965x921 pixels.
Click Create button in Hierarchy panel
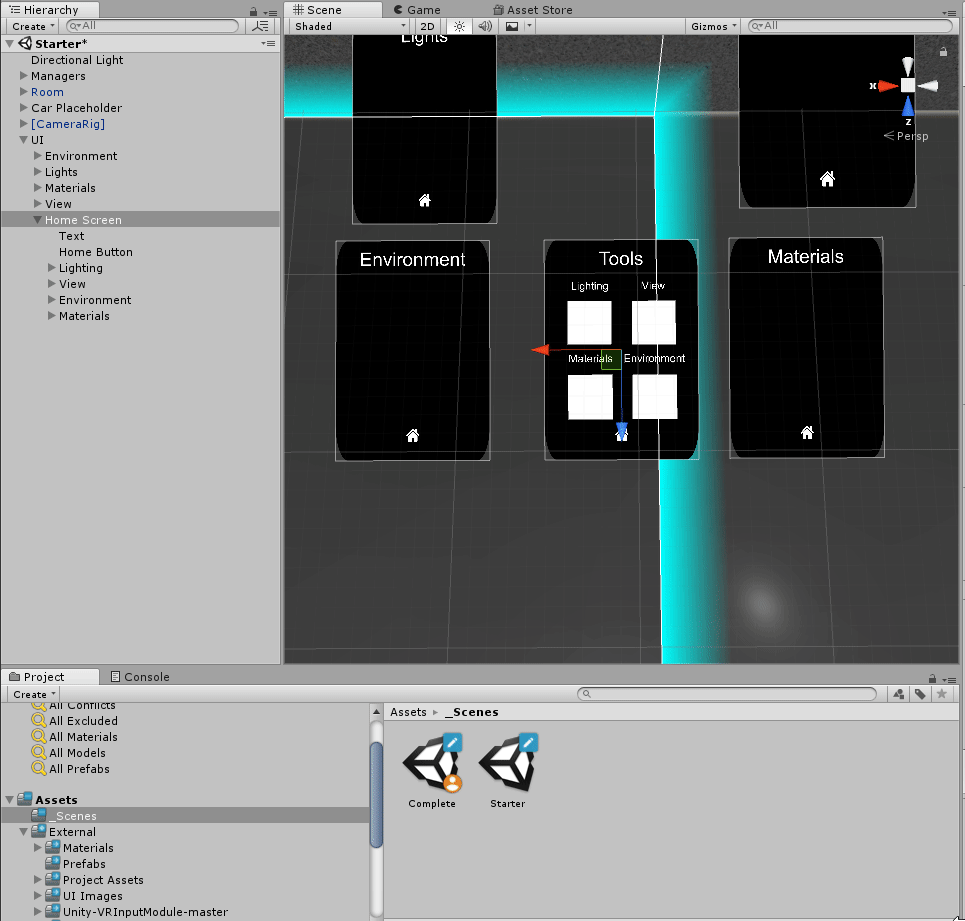click(x=33, y=26)
